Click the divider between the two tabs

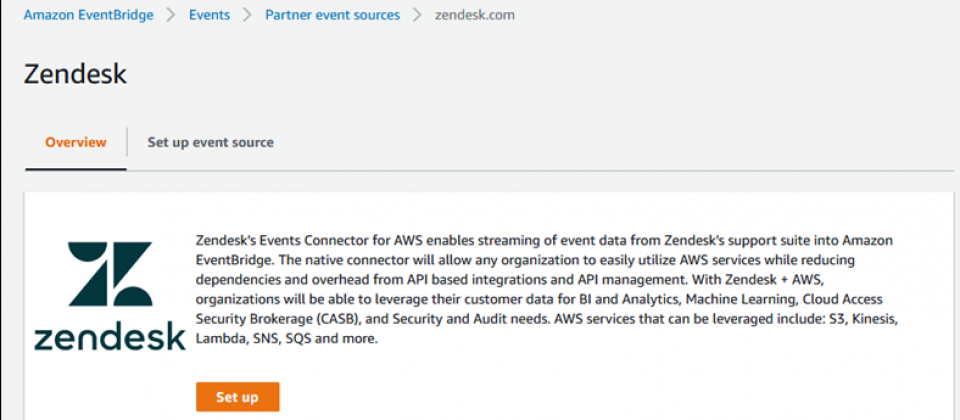pyautogui.click(x=127, y=143)
